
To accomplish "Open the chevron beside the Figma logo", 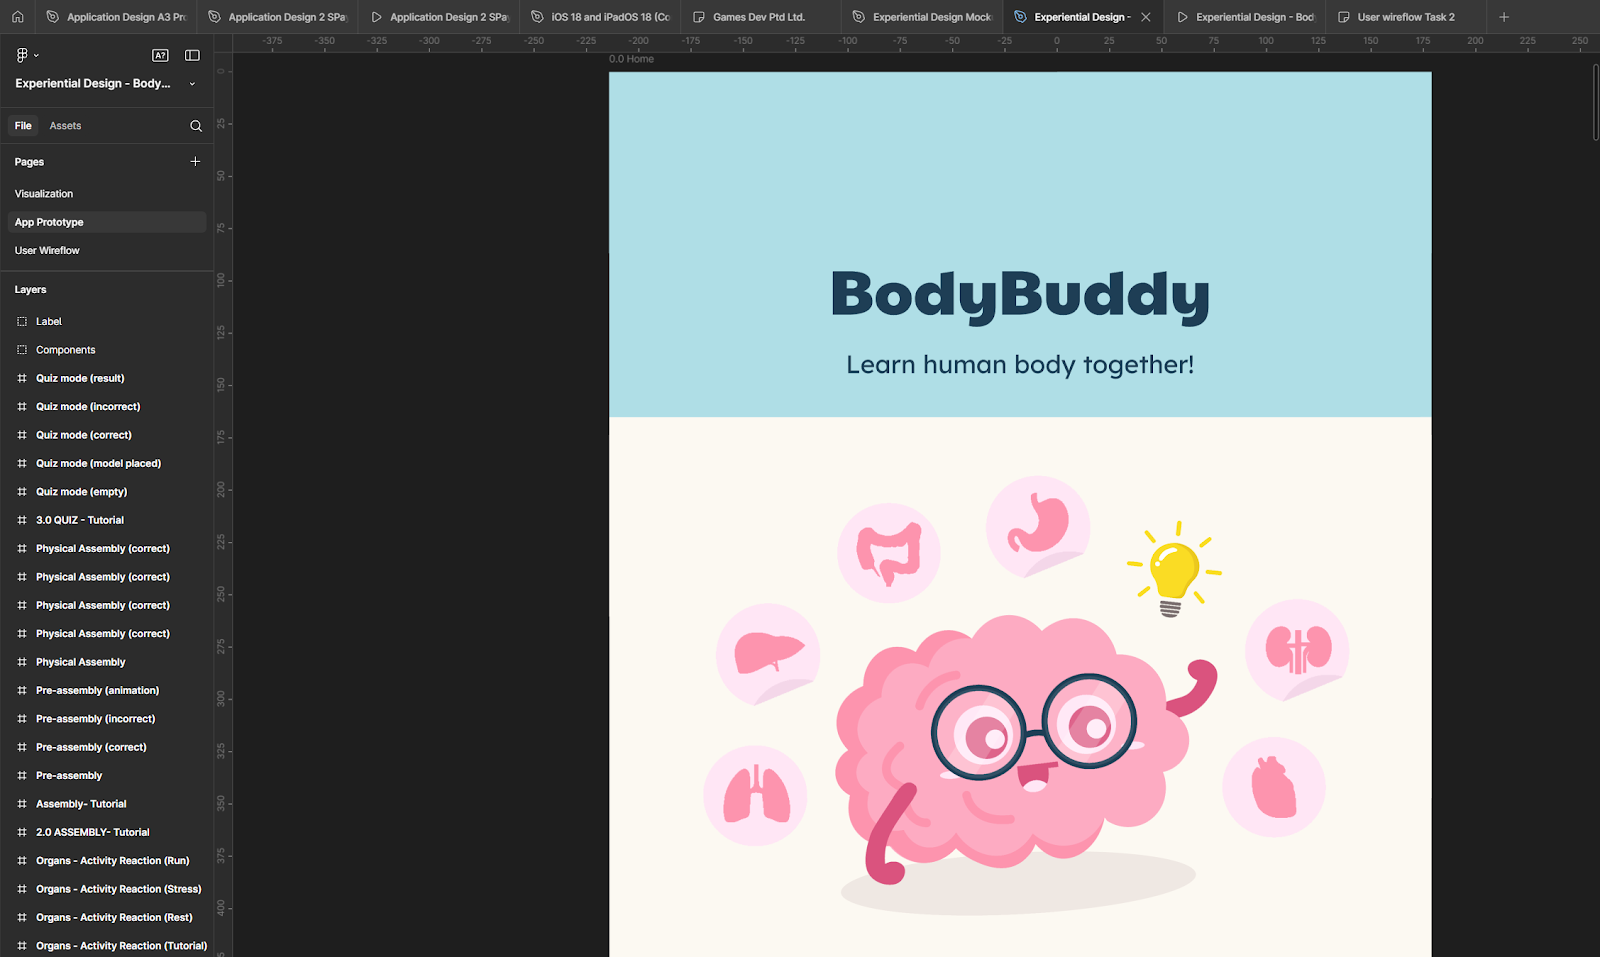I will tap(36, 56).
